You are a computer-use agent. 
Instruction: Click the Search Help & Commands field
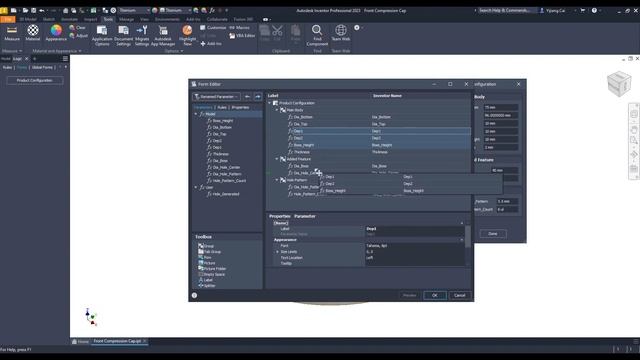coord(505,10)
